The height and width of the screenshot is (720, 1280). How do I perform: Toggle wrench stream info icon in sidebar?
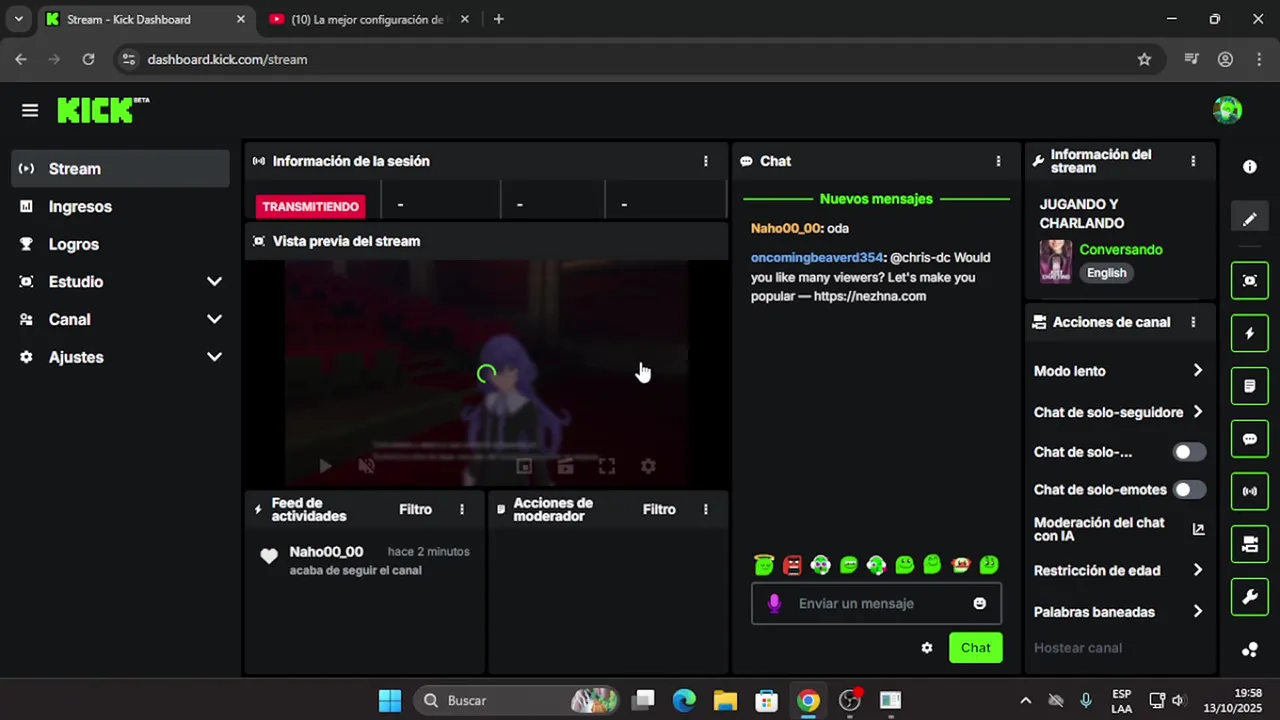(1250, 597)
